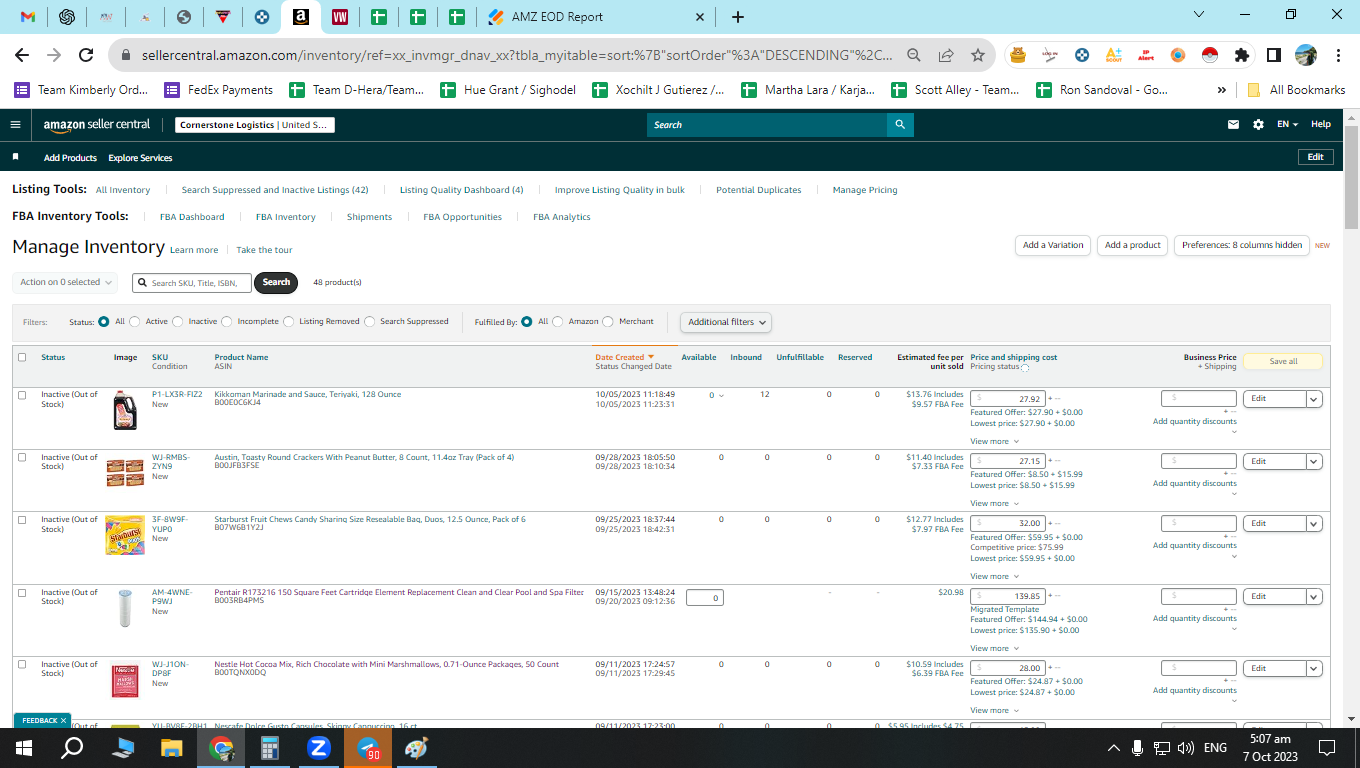Open the Chrome three-dot menu

1336,55
